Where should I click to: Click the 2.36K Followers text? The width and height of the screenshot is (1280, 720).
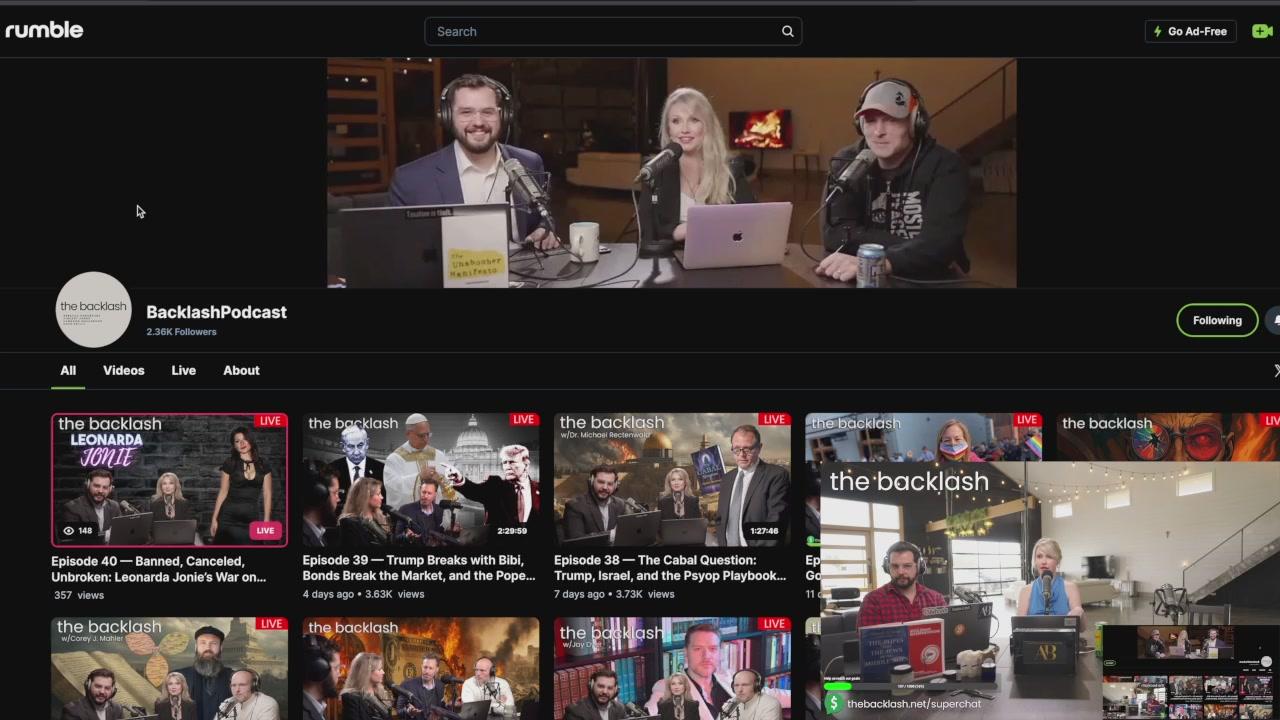pos(181,332)
